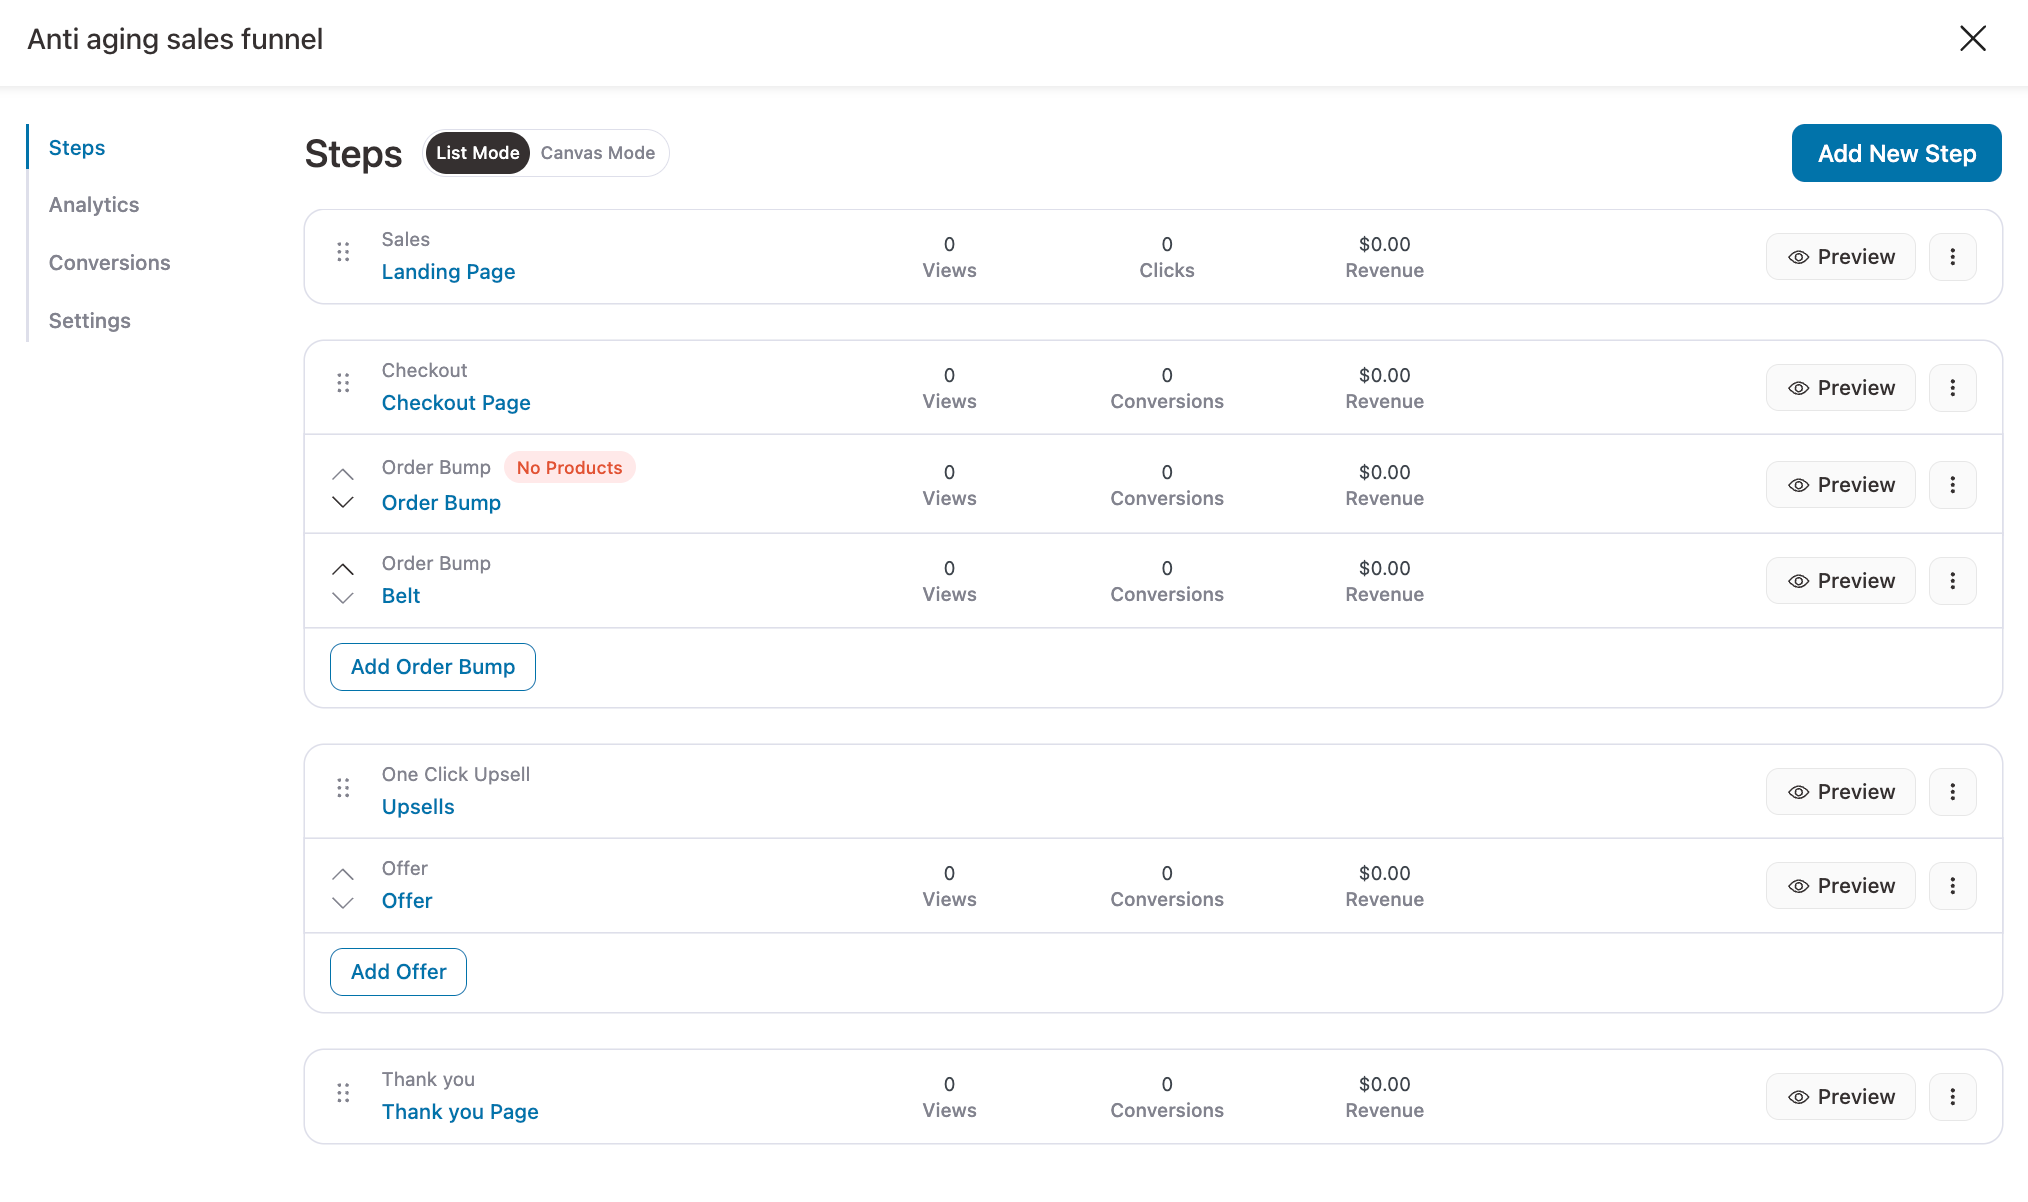Open the blue Order Bump link
Screen dimensions: 2028x1202
coord(441,503)
